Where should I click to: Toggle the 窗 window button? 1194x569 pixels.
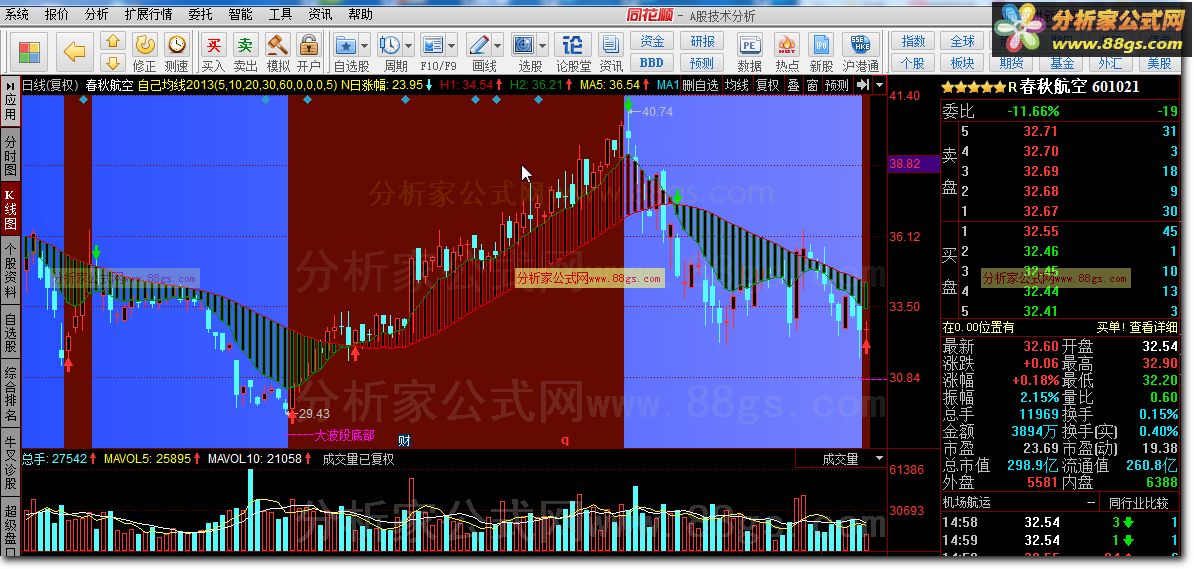tap(812, 85)
